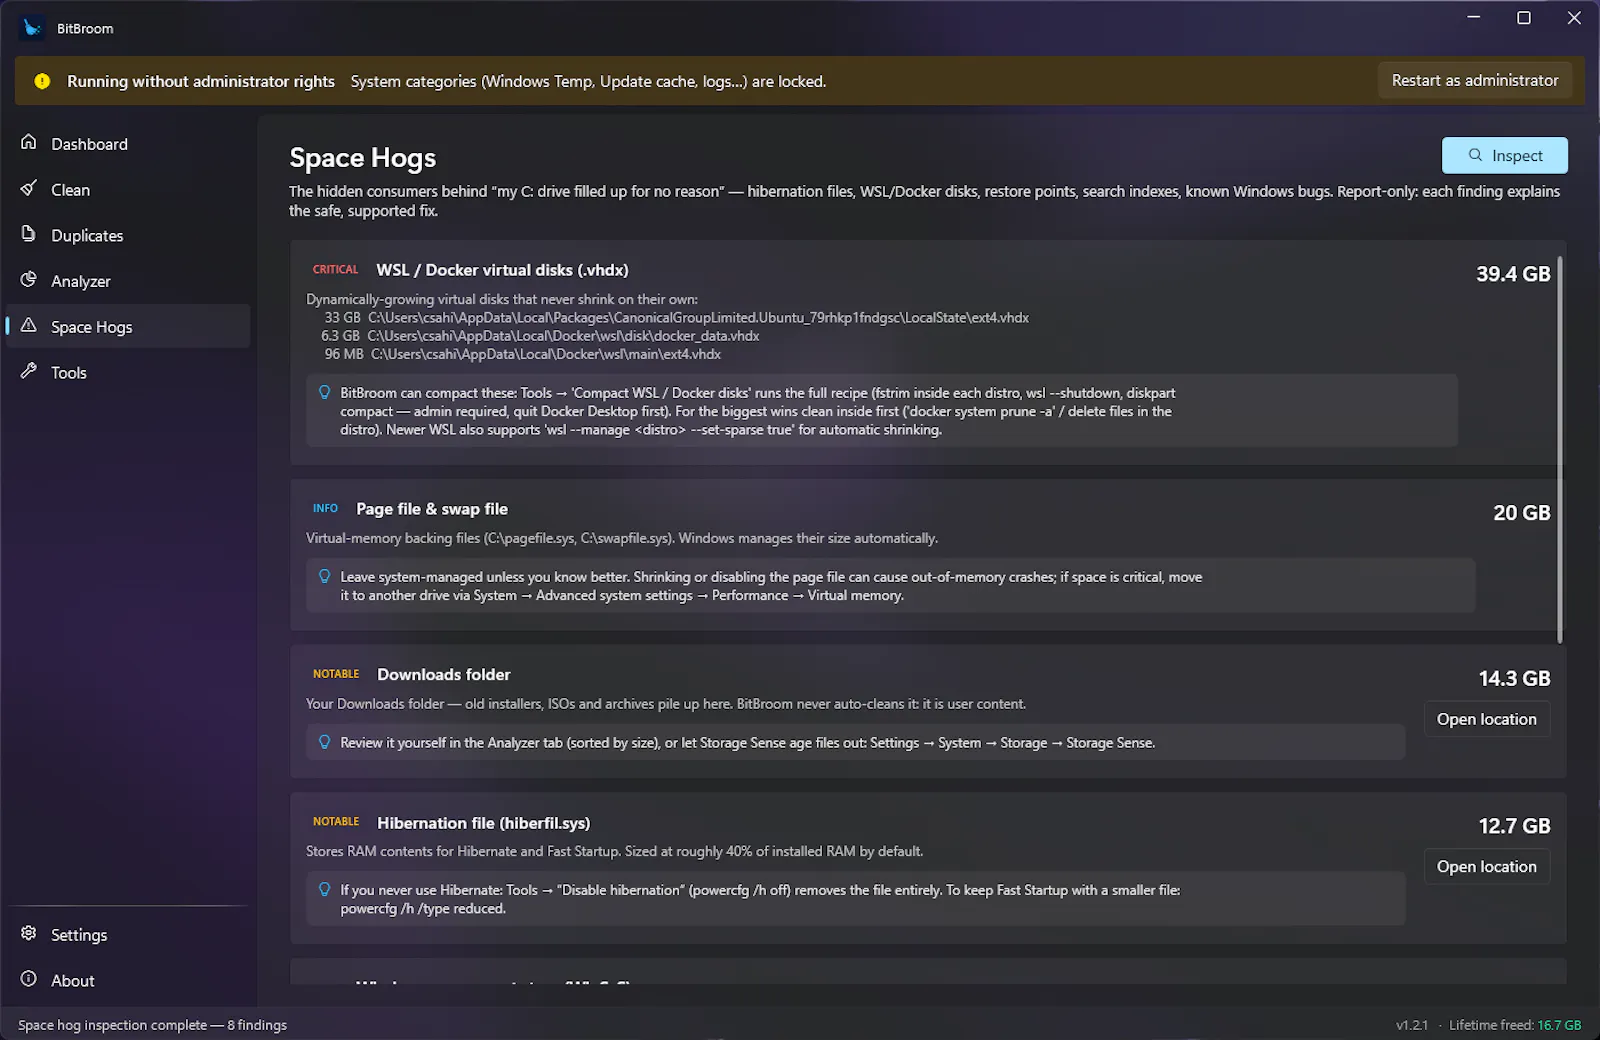Image resolution: width=1600 pixels, height=1040 pixels.
Task: Click the 12.7 GB size value
Action: [1514, 827]
